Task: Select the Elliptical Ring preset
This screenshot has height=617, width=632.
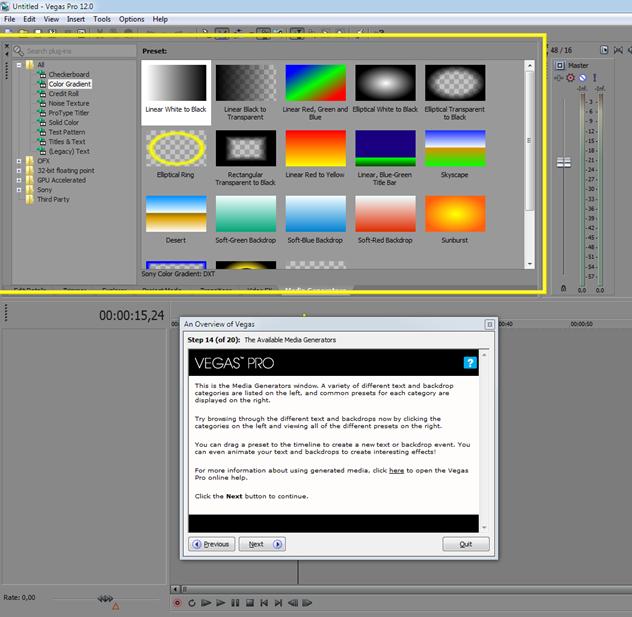Action: click(176, 154)
